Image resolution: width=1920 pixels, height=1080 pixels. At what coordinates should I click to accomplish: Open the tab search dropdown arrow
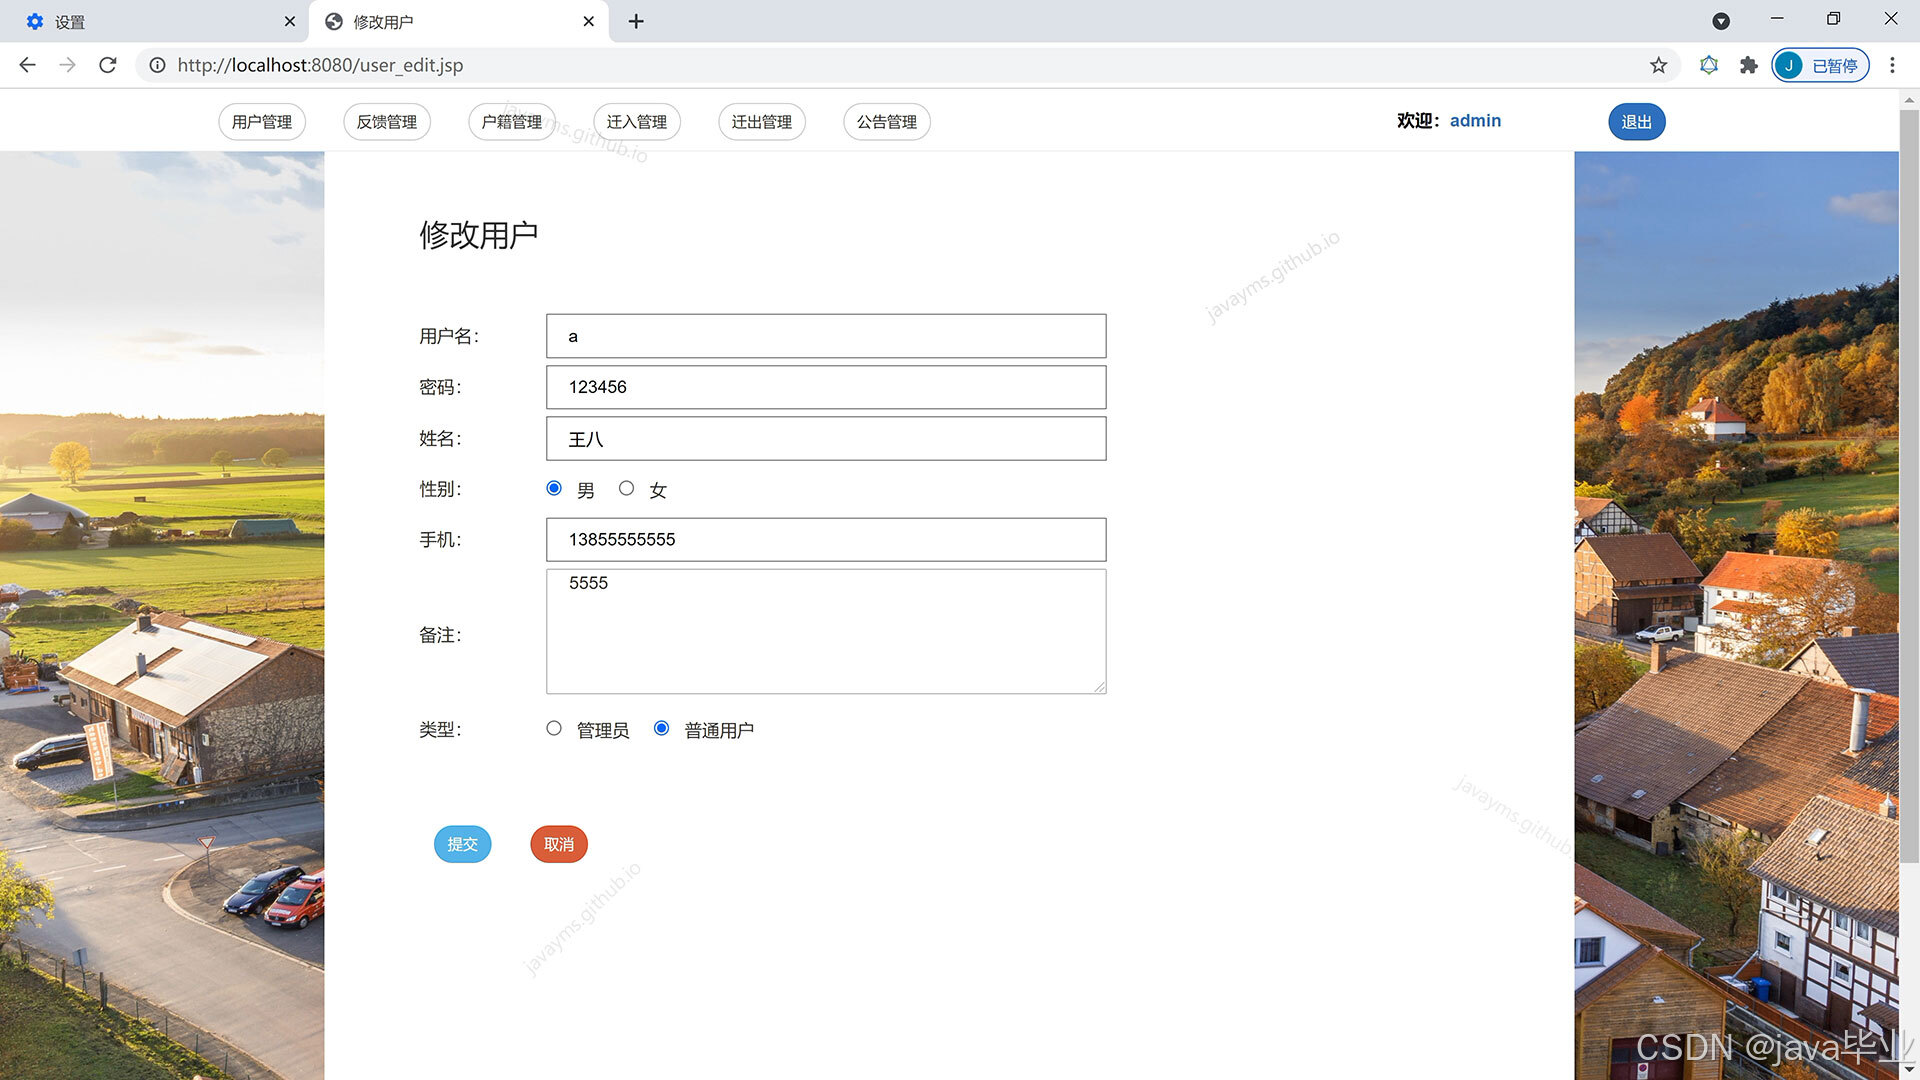1721,21
